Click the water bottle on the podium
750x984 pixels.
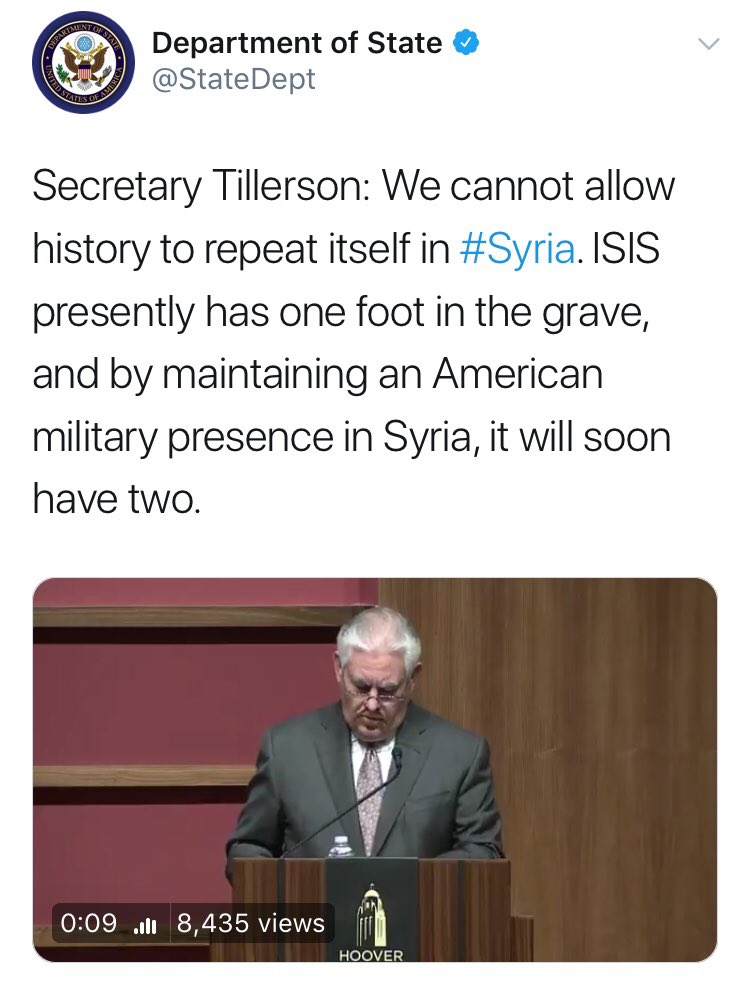(341, 846)
